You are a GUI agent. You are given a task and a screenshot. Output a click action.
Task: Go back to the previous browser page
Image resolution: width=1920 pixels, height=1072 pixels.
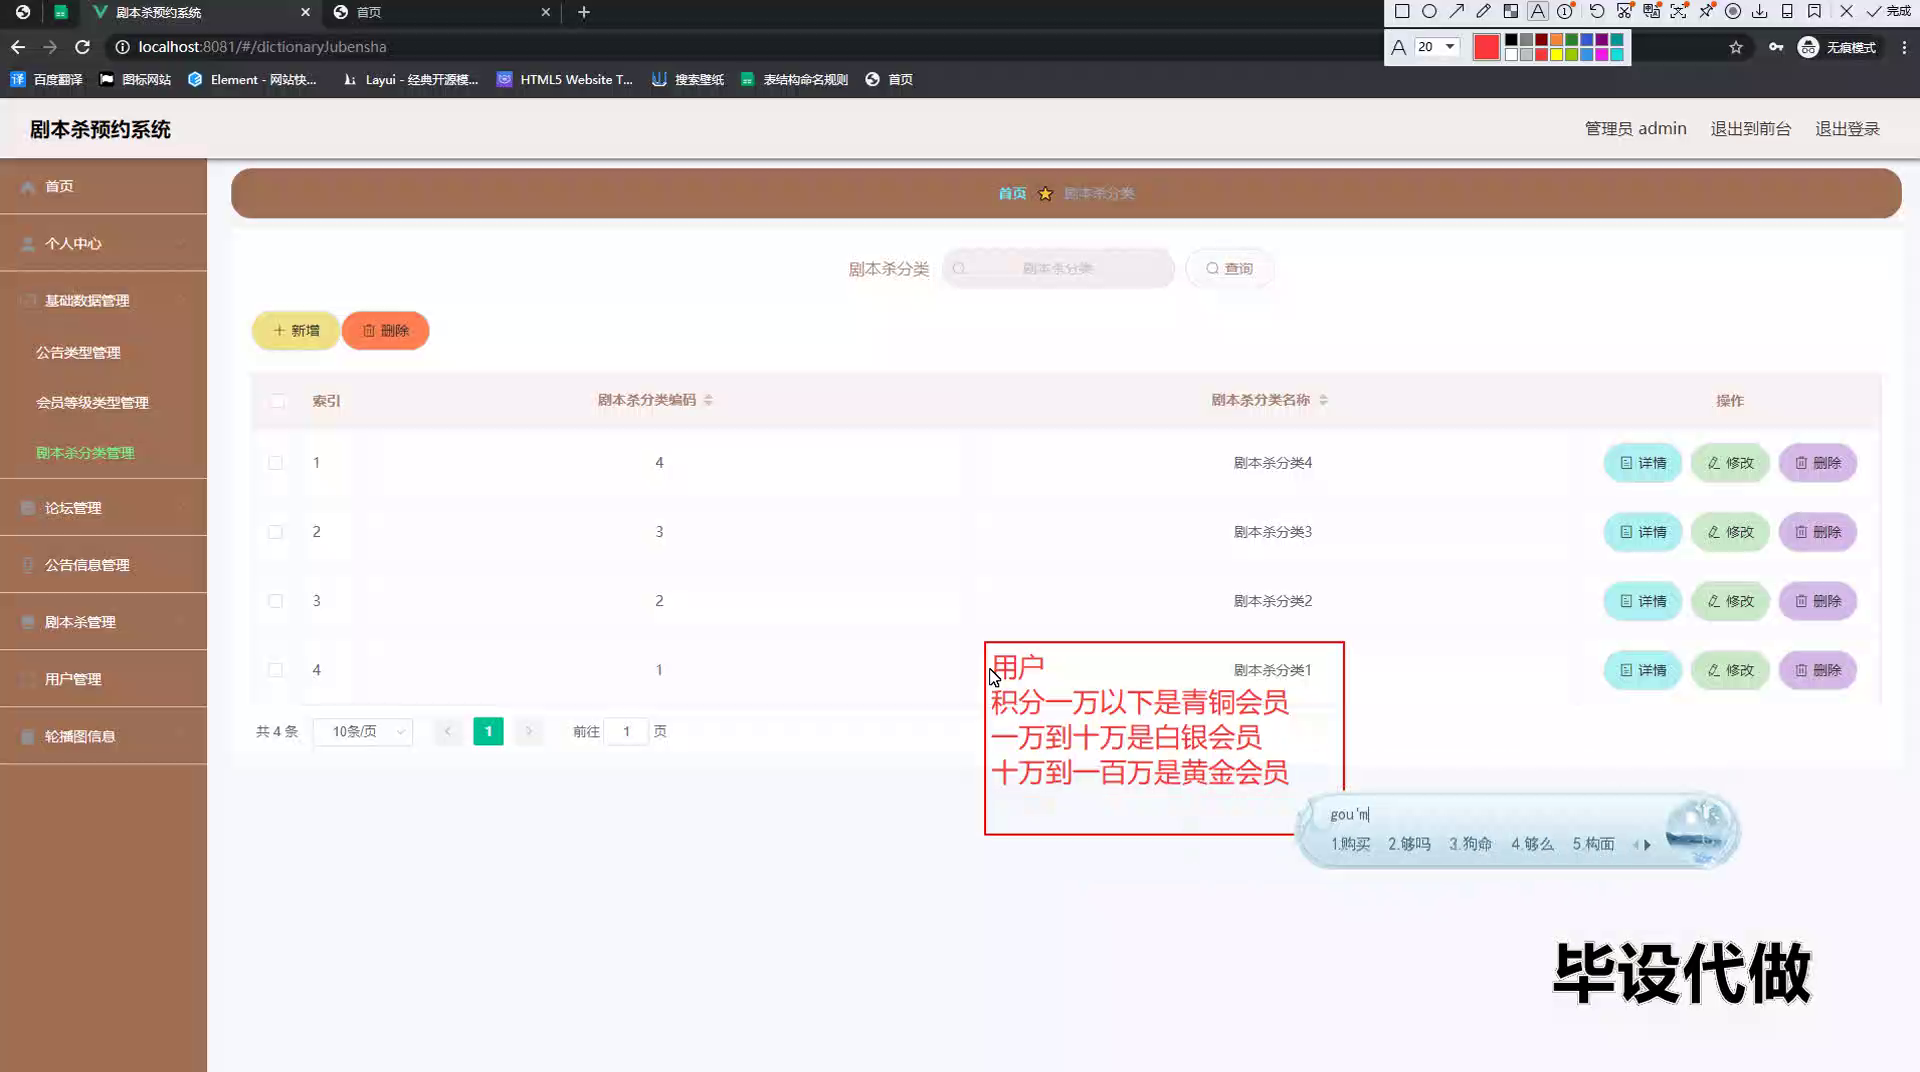(18, 47)
